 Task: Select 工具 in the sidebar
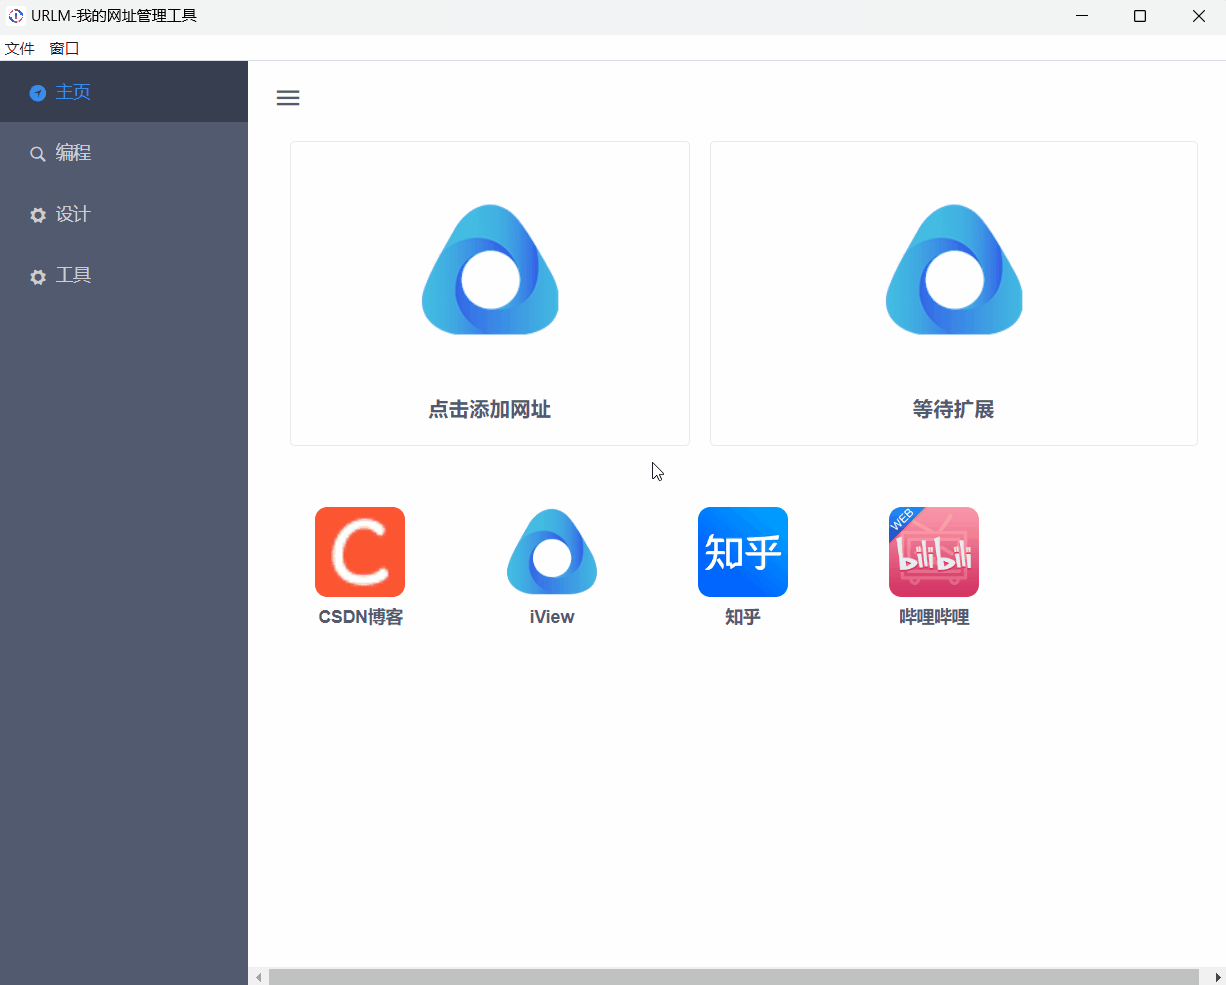pos(124,275)
